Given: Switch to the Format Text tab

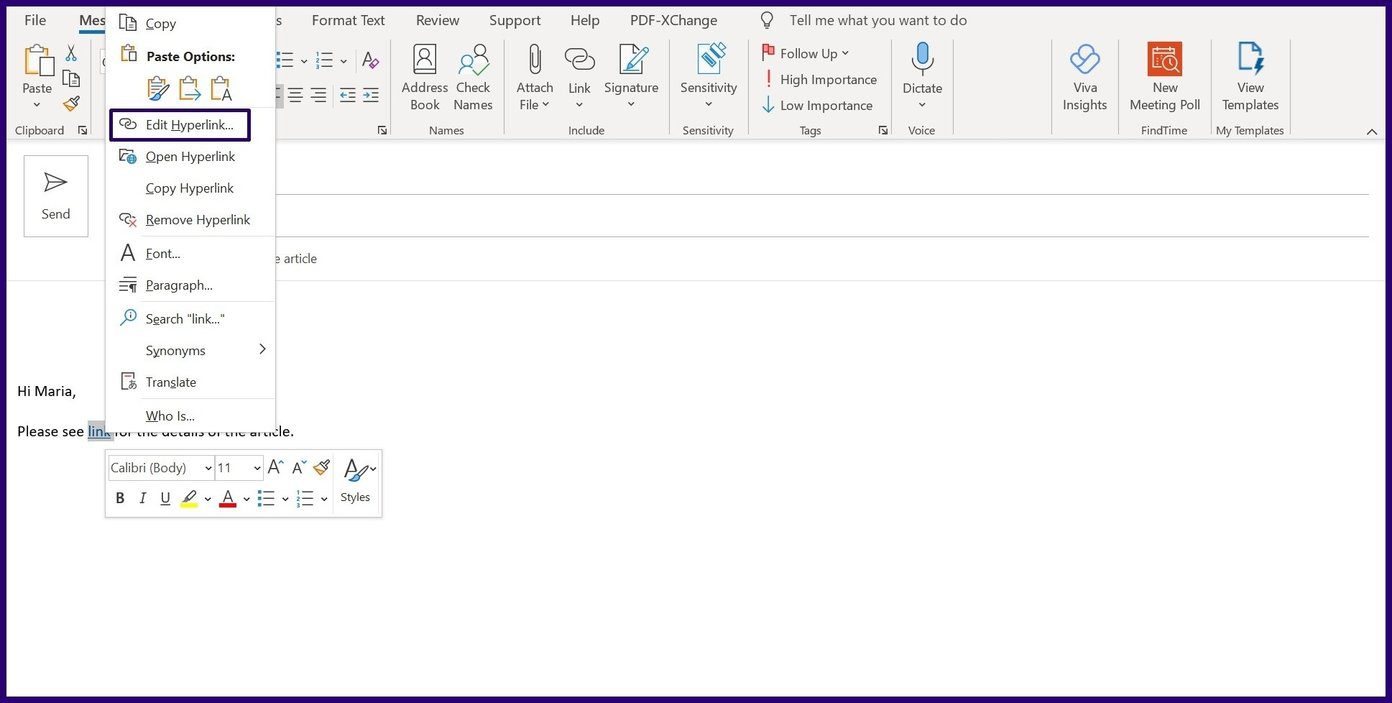Looking at the screenshot, I should pyautogui.click(x=348, y=20).
